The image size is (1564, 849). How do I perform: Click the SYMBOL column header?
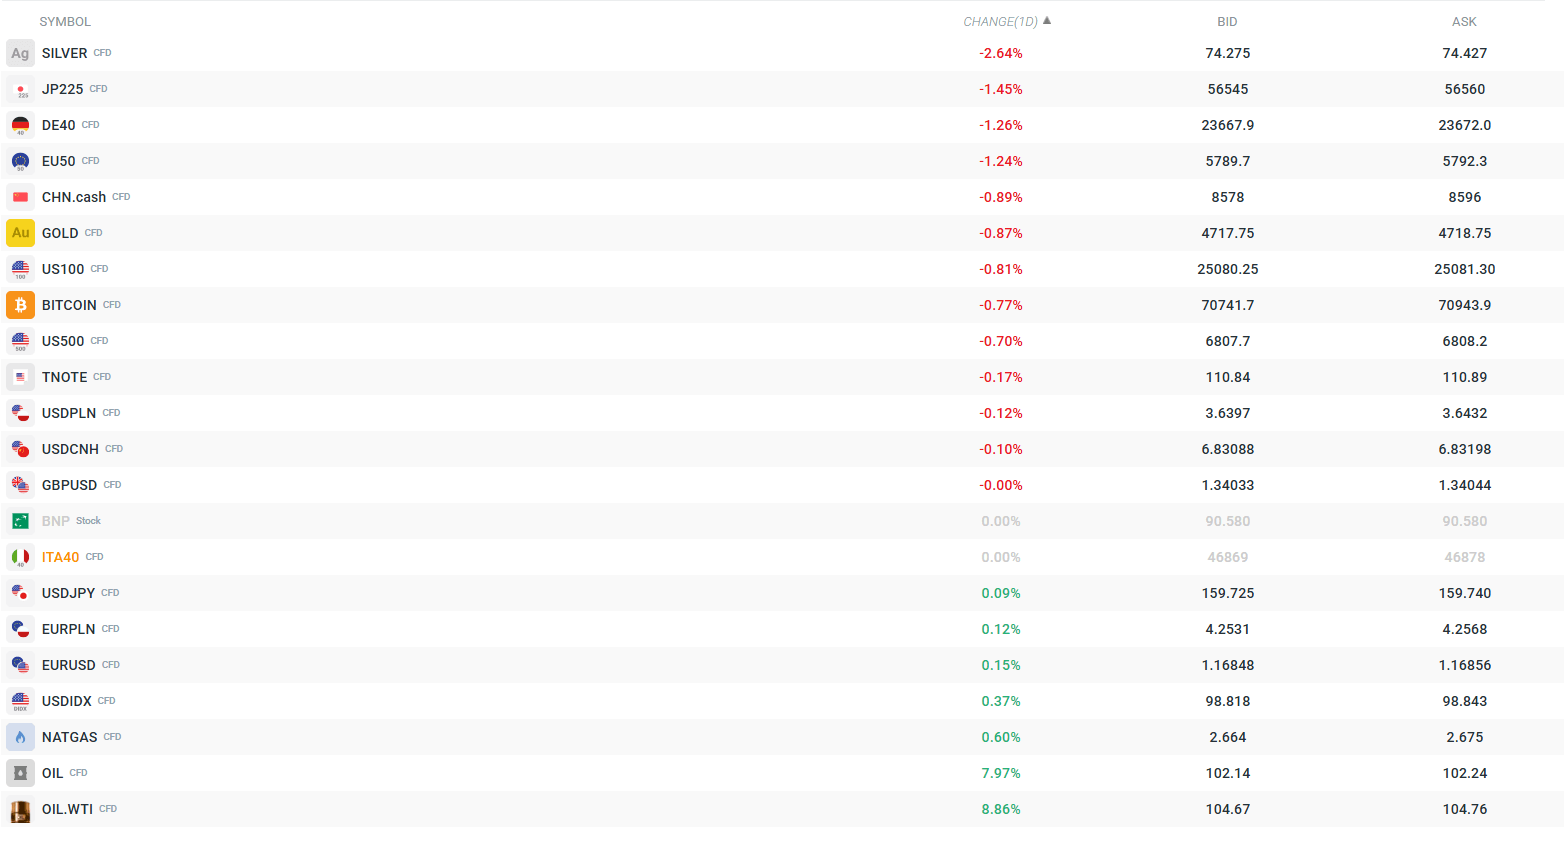[x=65, y=22]
